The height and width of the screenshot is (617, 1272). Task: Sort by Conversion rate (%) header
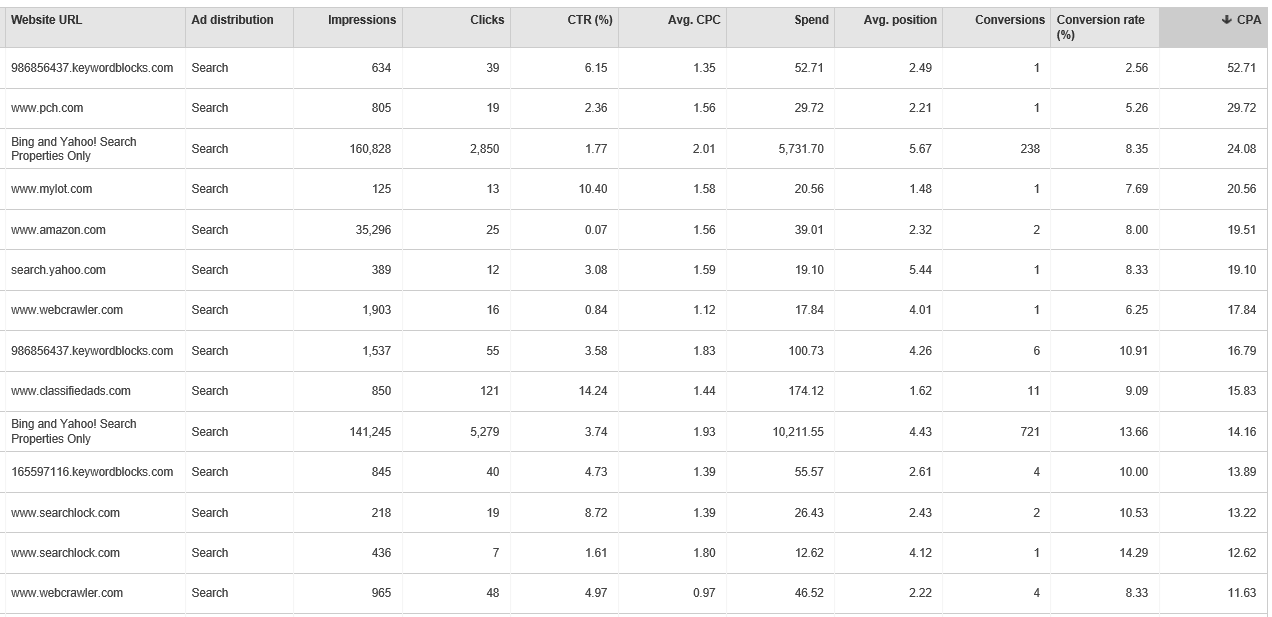tap(1101, 27)
